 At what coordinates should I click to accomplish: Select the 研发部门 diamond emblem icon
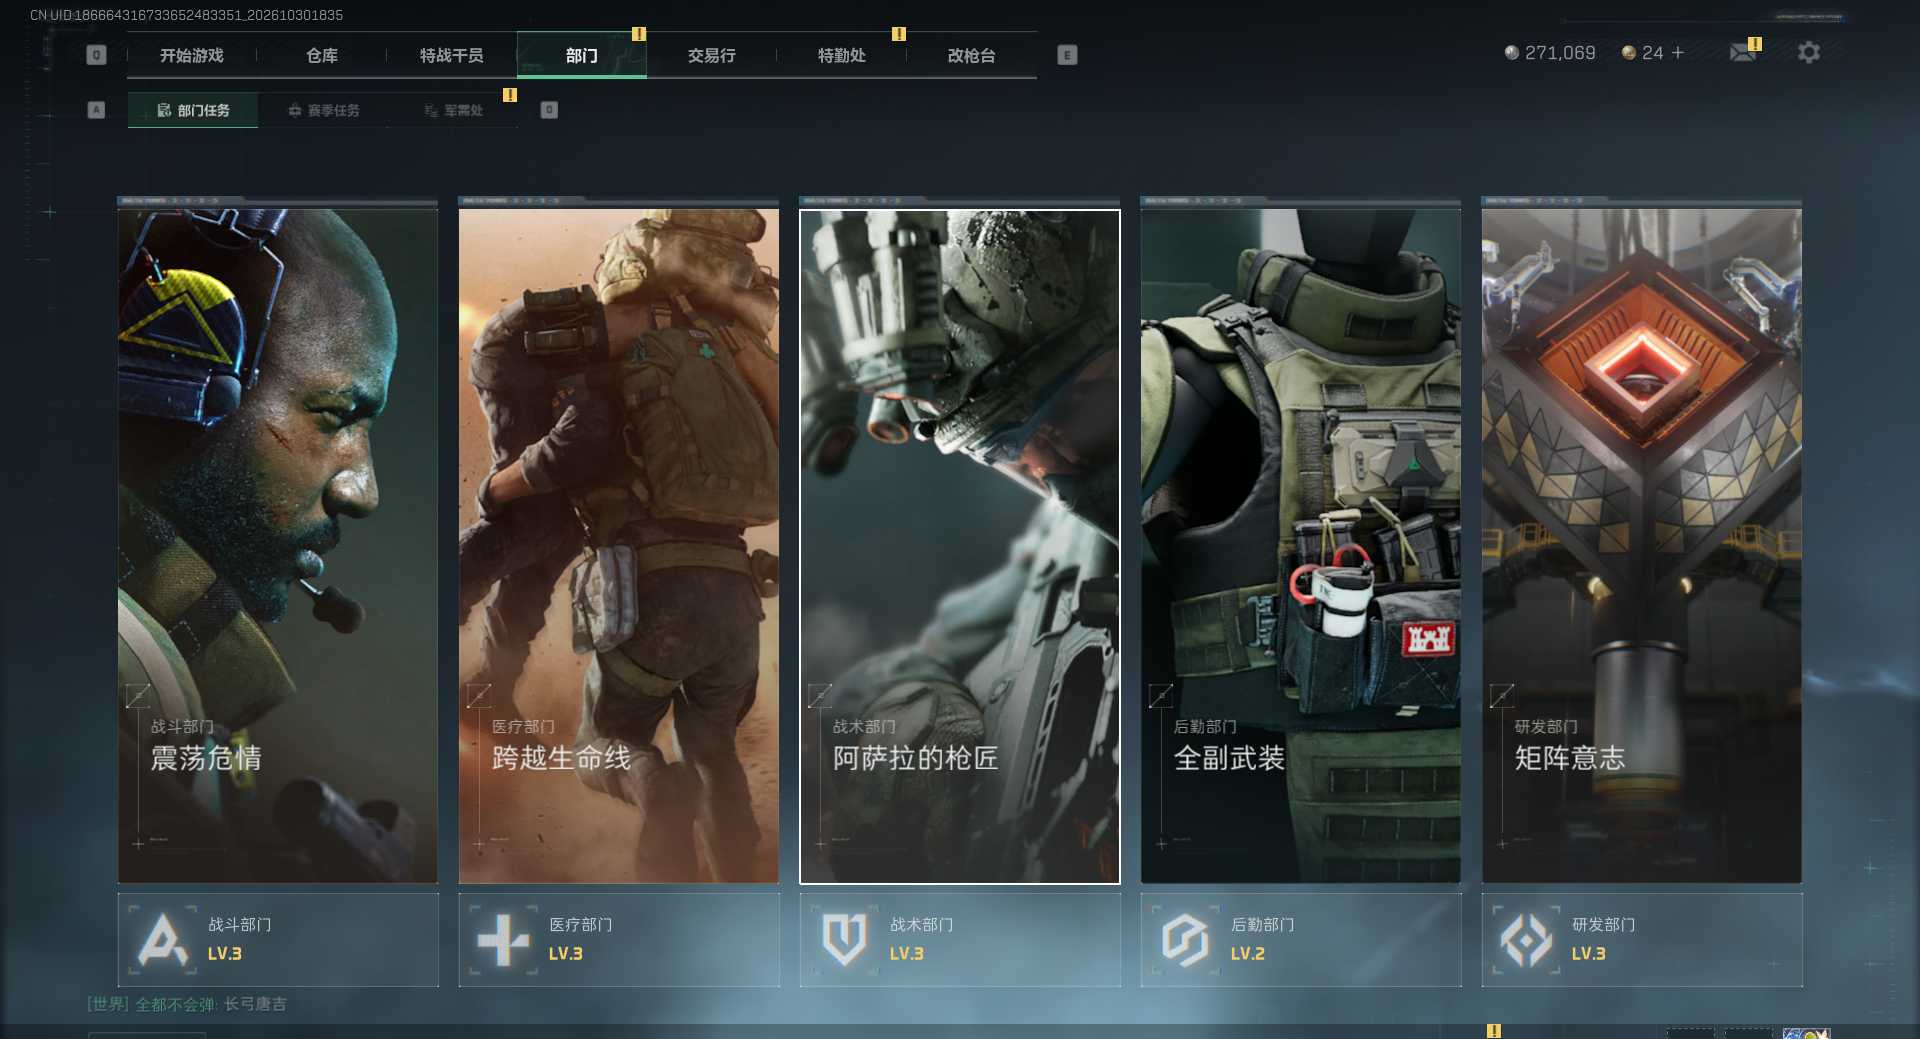point(1526,939)
